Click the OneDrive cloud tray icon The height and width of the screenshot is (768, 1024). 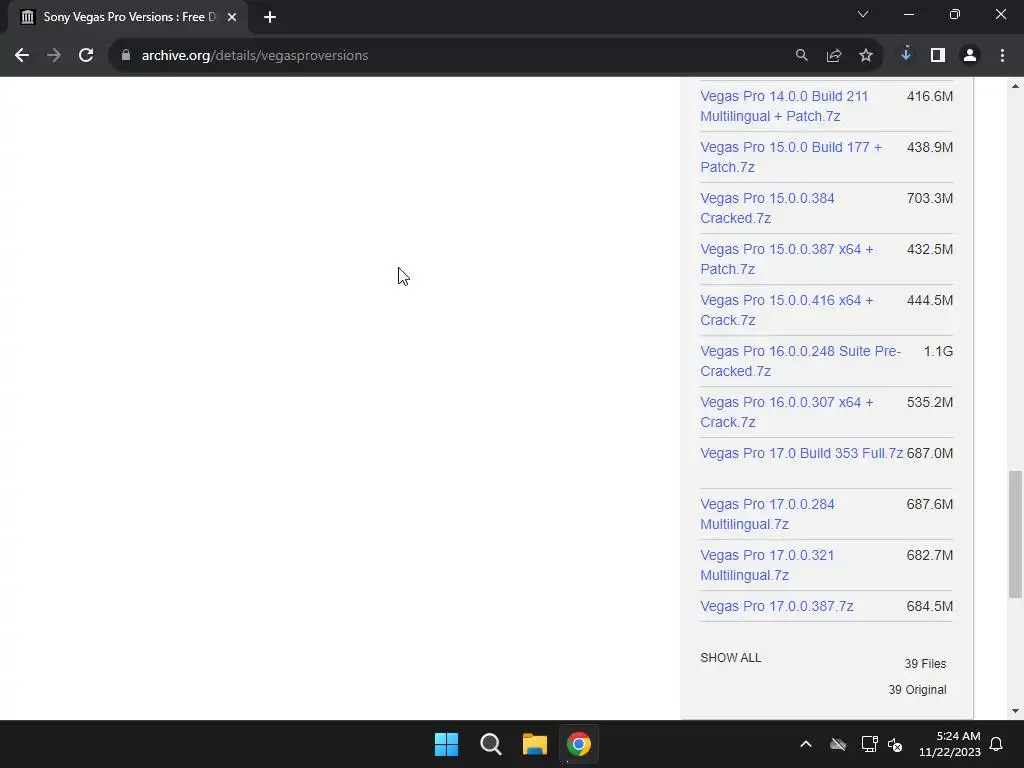tap(838, 744)
